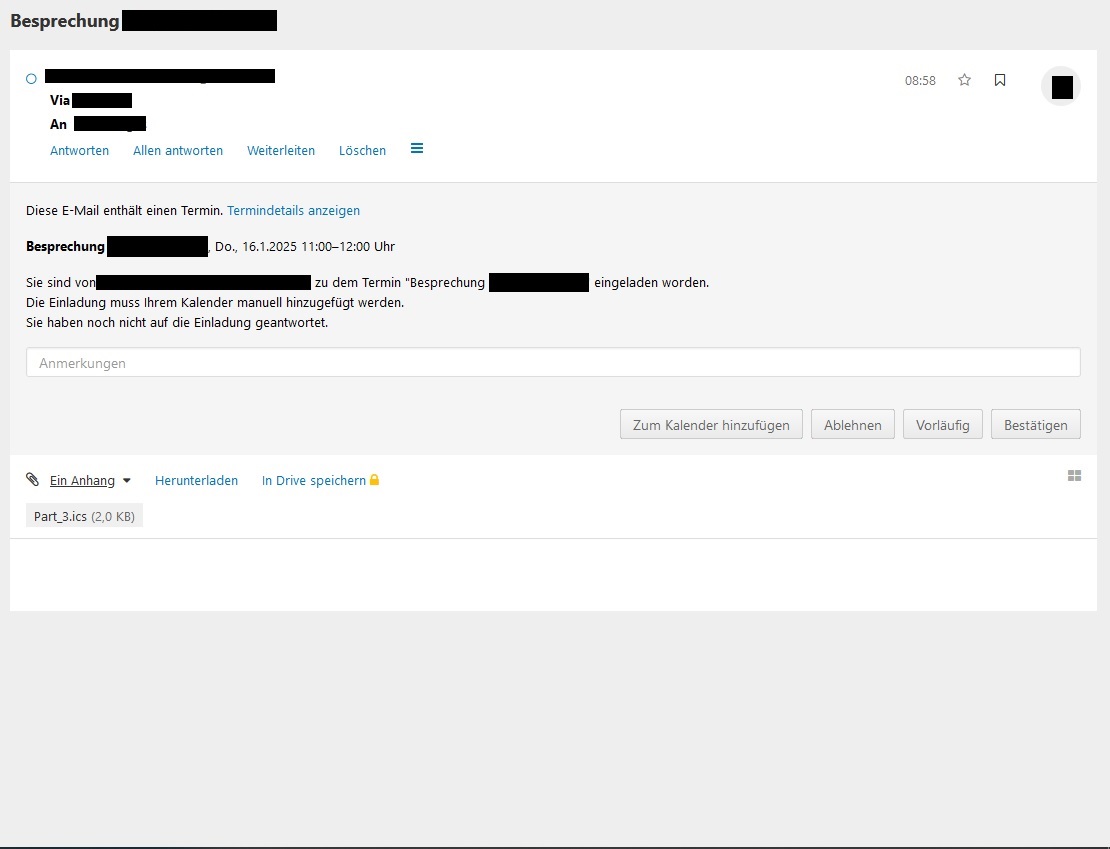Screen dimensions: 1110x849
Task: Flag the email with the bookmark icon
Action: tap(1000, 80)
